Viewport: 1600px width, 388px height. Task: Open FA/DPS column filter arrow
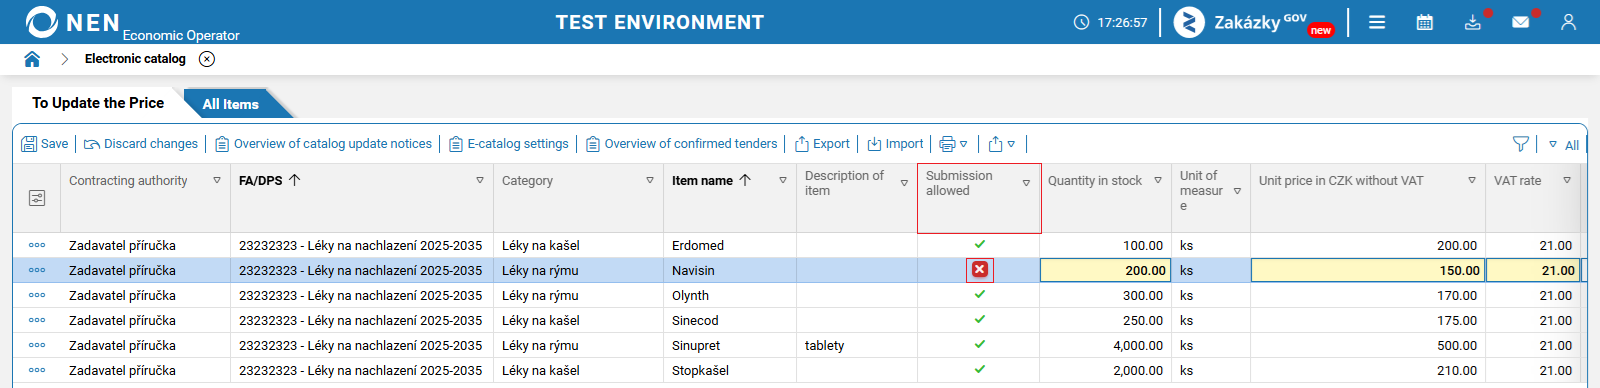pos(480,180)
